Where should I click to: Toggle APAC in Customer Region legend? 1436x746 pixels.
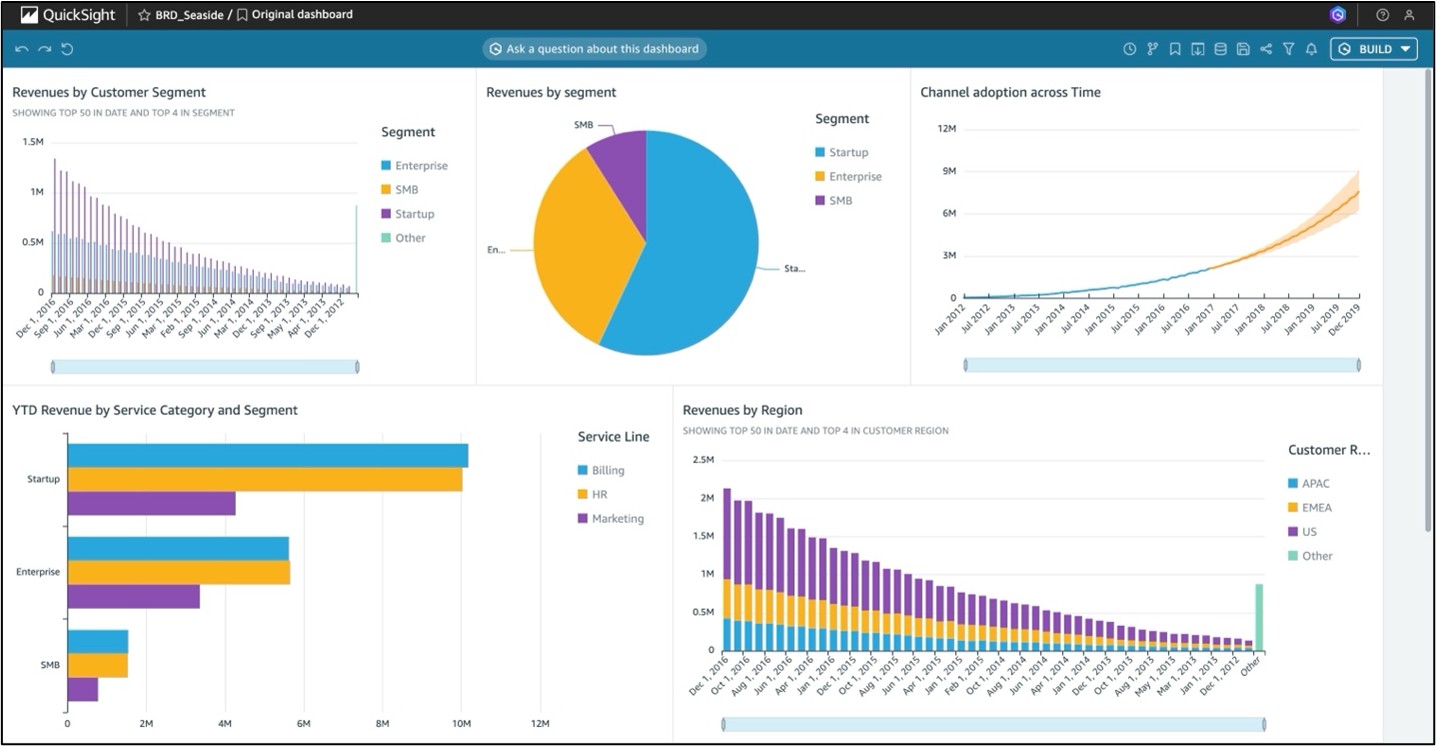[x=1309, y=484]
